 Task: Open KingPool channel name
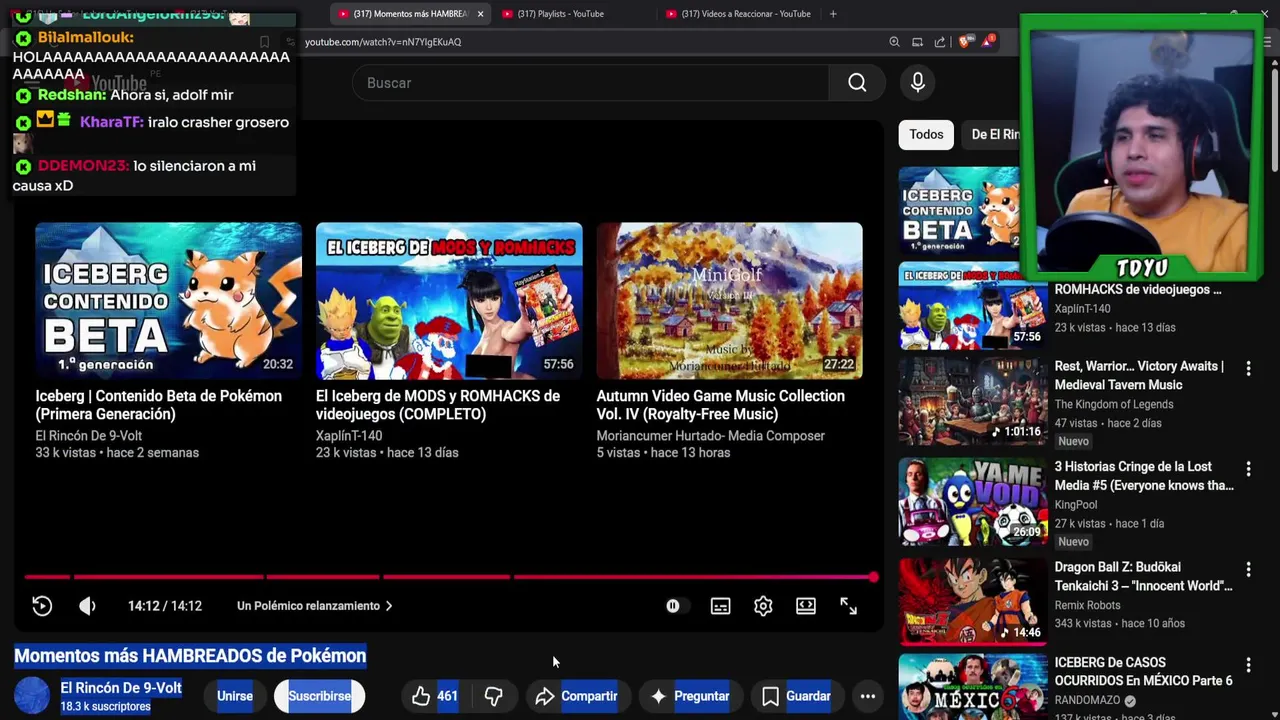pos(1076,505)
